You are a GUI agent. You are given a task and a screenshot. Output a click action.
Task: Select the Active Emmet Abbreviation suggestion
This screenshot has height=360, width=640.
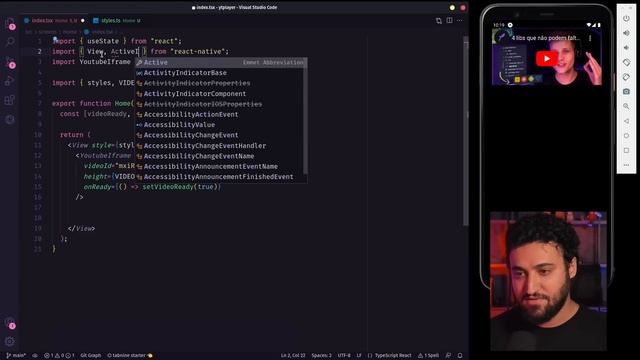[221, 62]
